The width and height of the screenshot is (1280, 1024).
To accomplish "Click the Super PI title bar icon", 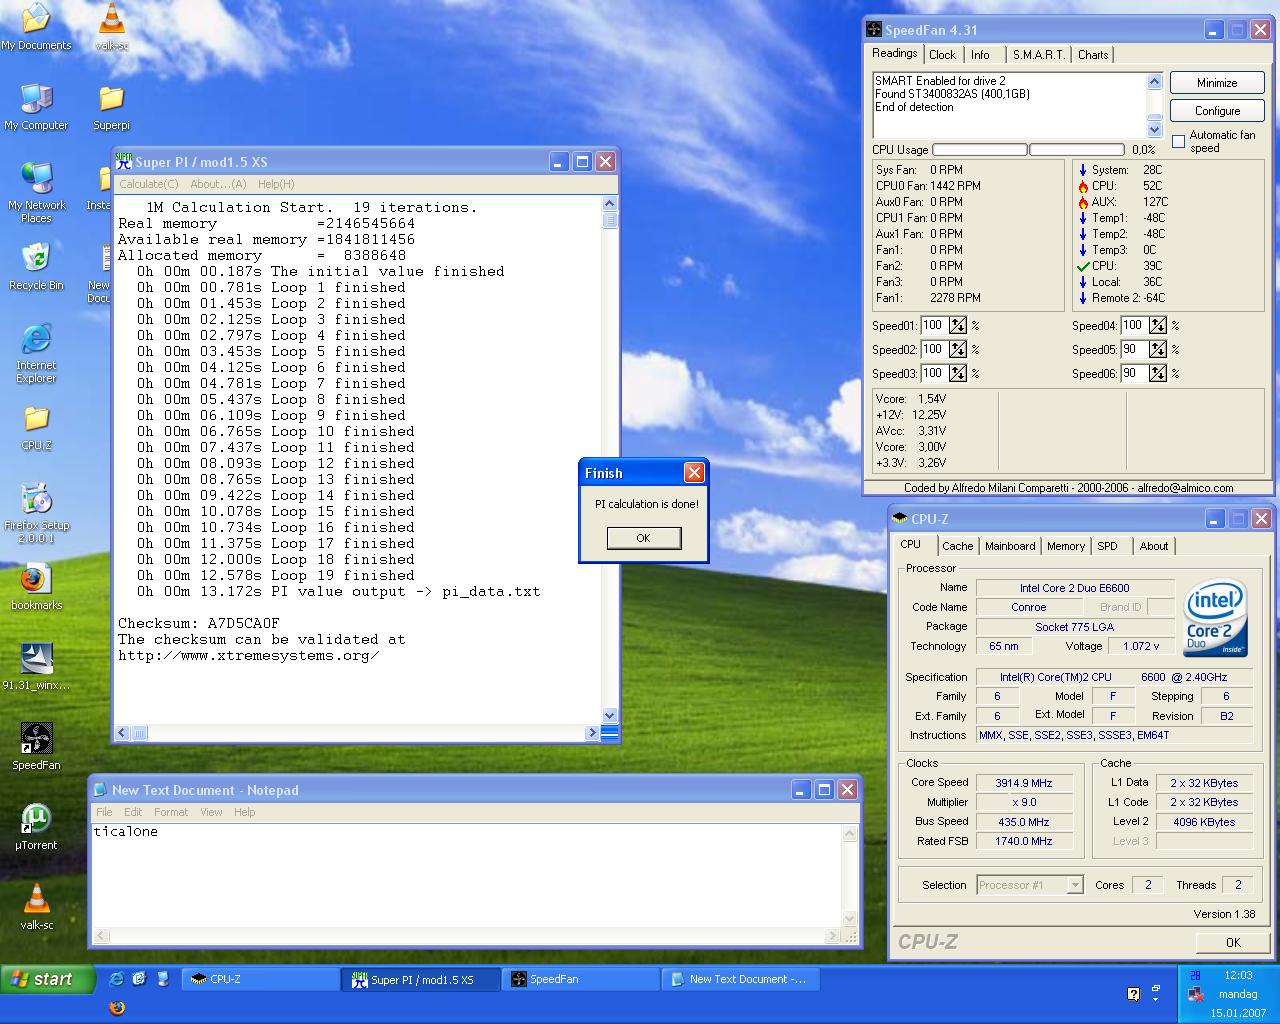I will click(x=124, y=161).
